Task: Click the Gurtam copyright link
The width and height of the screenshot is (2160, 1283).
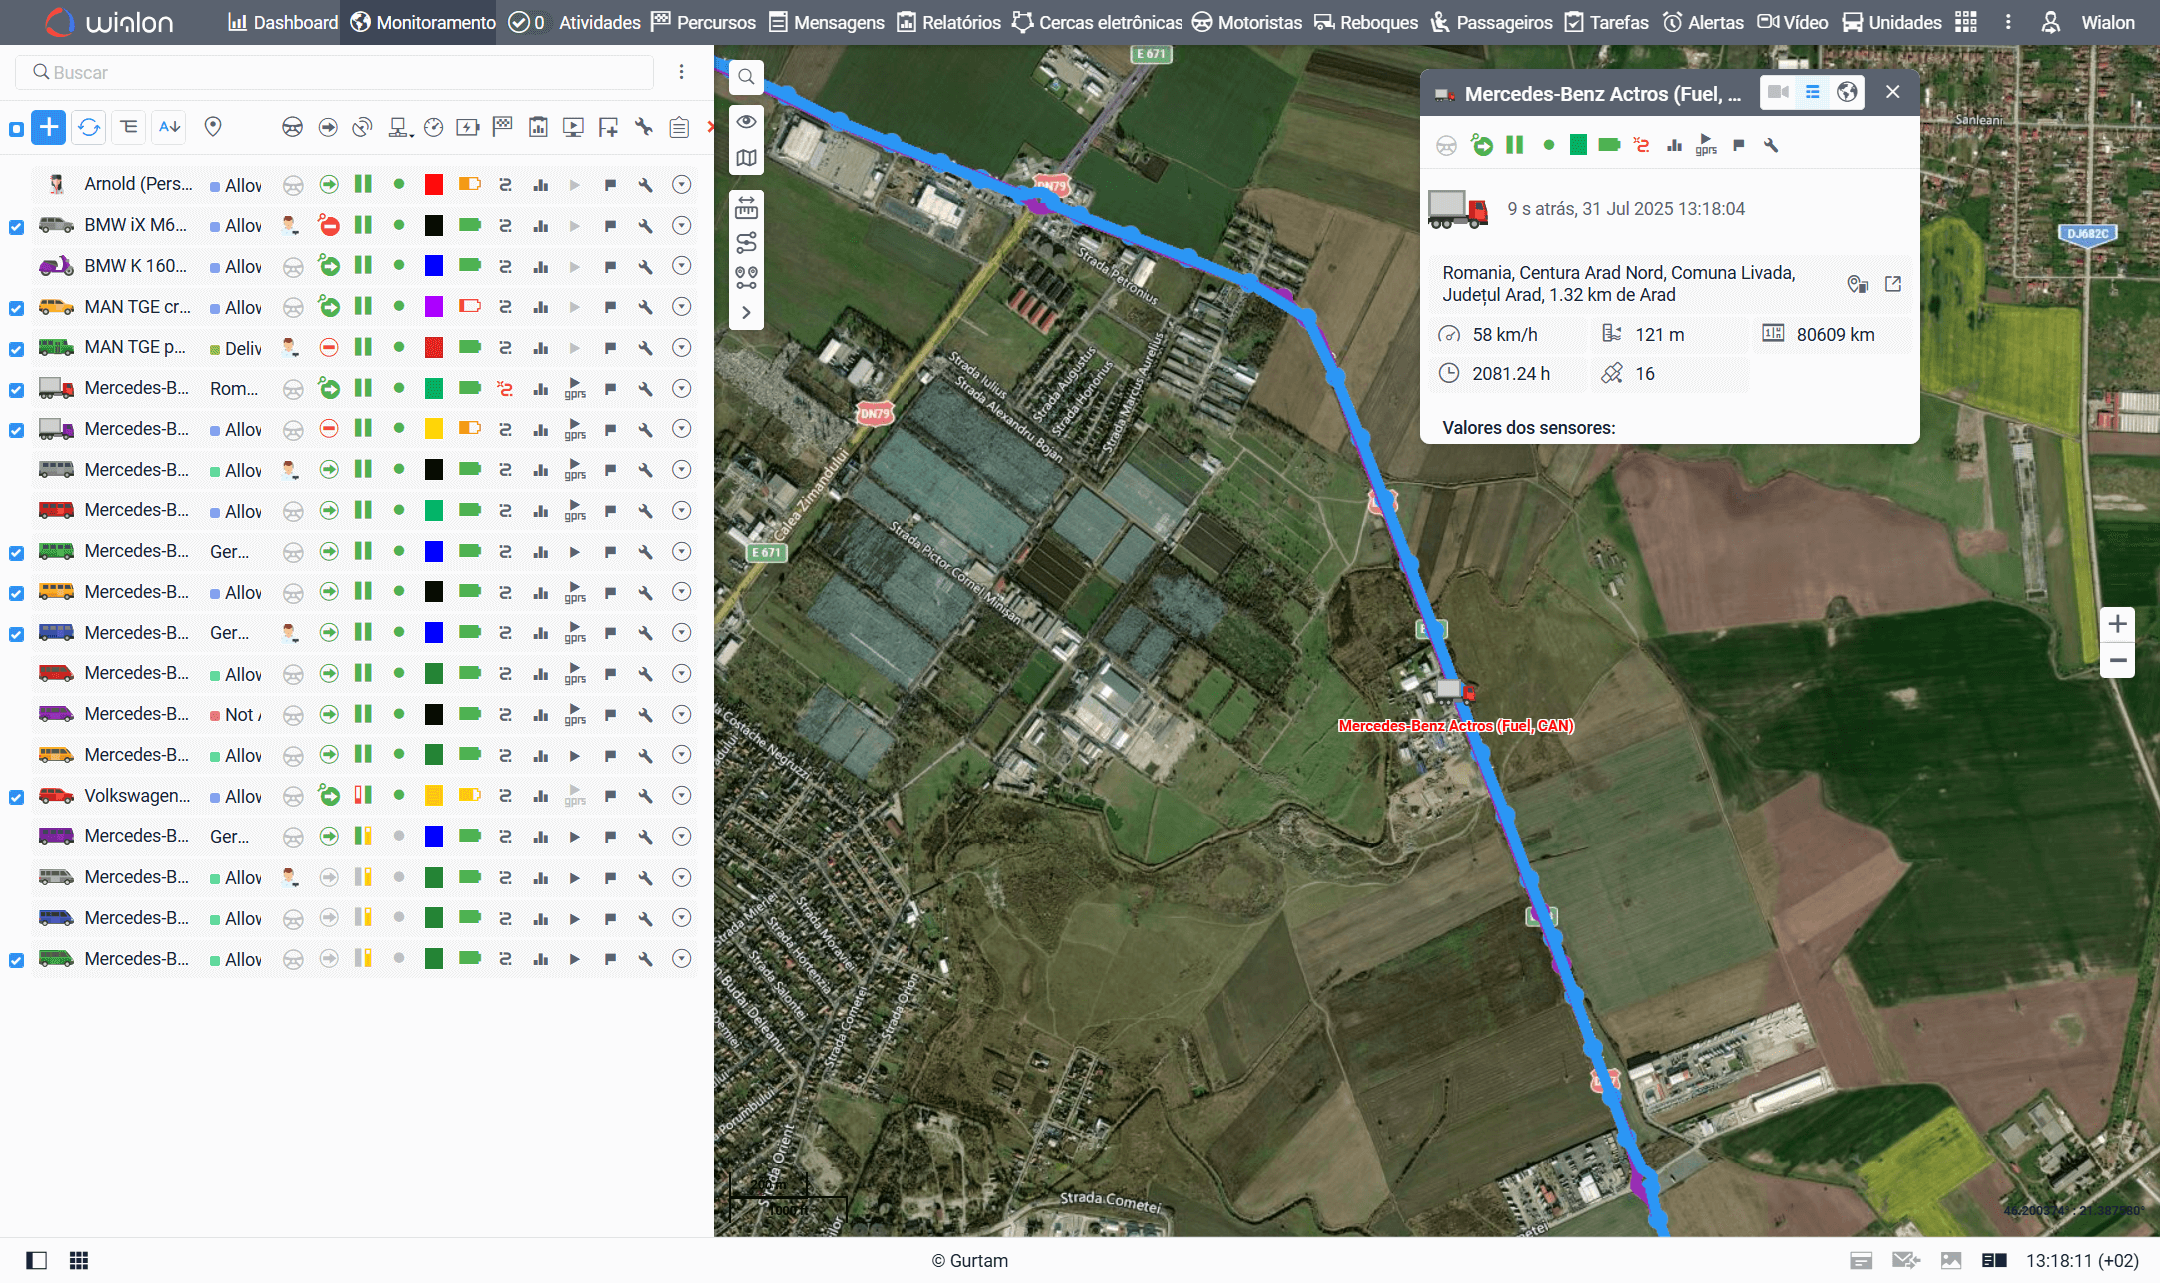Action: [x=969, y=1261]
